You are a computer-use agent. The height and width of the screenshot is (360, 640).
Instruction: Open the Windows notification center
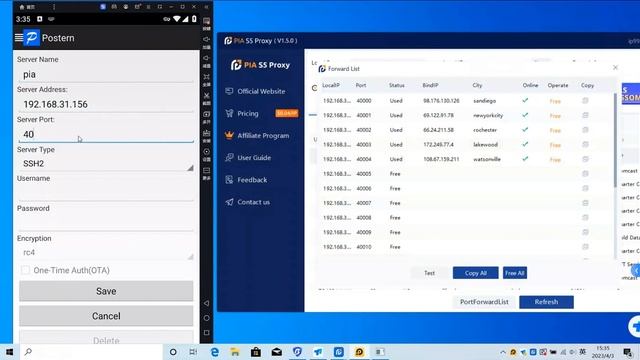pyautogui.click(x=628, y=352)
